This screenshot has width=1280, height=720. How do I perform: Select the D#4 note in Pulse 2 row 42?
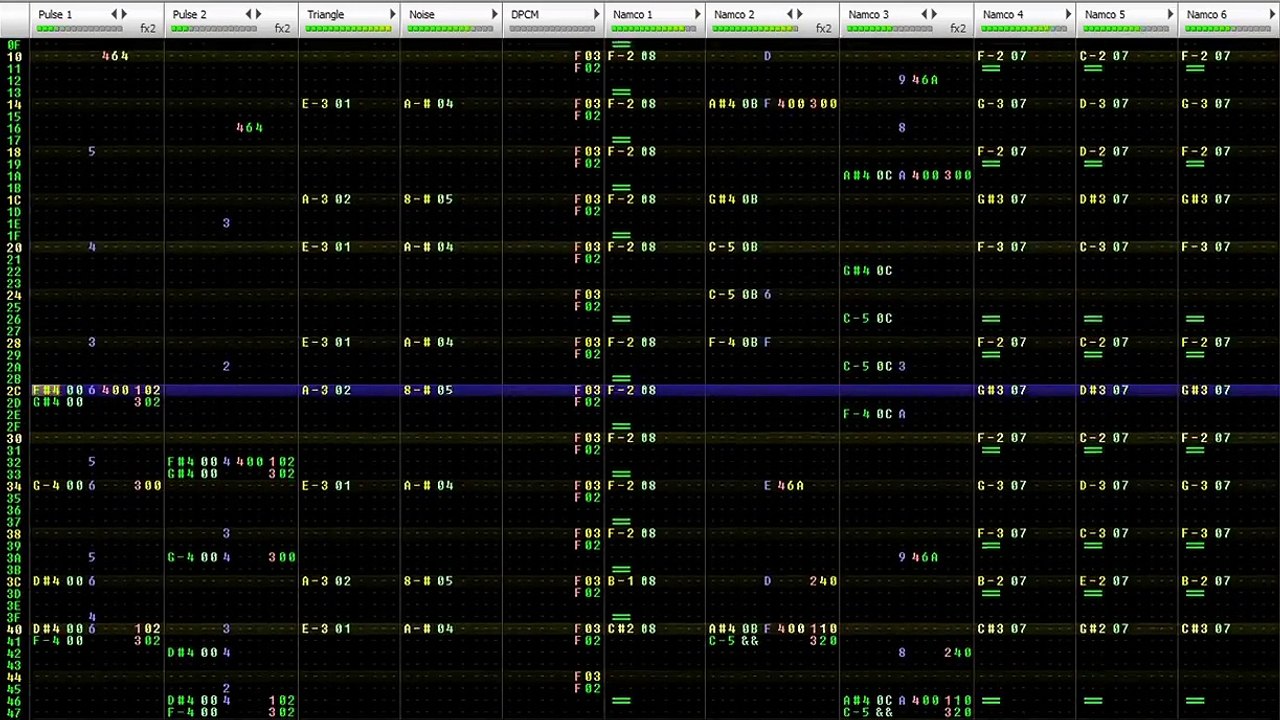coord(180,653)
